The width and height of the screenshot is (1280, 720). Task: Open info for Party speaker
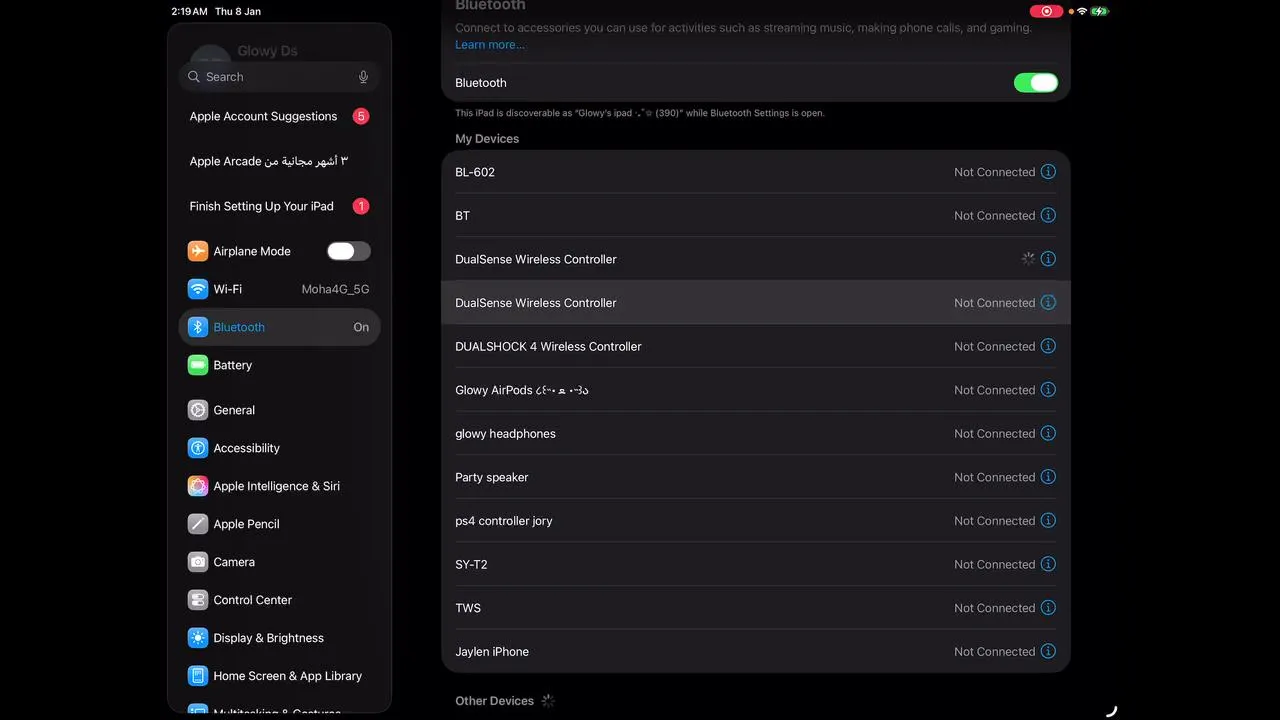pyautogui.click(x=1048, y=477)
